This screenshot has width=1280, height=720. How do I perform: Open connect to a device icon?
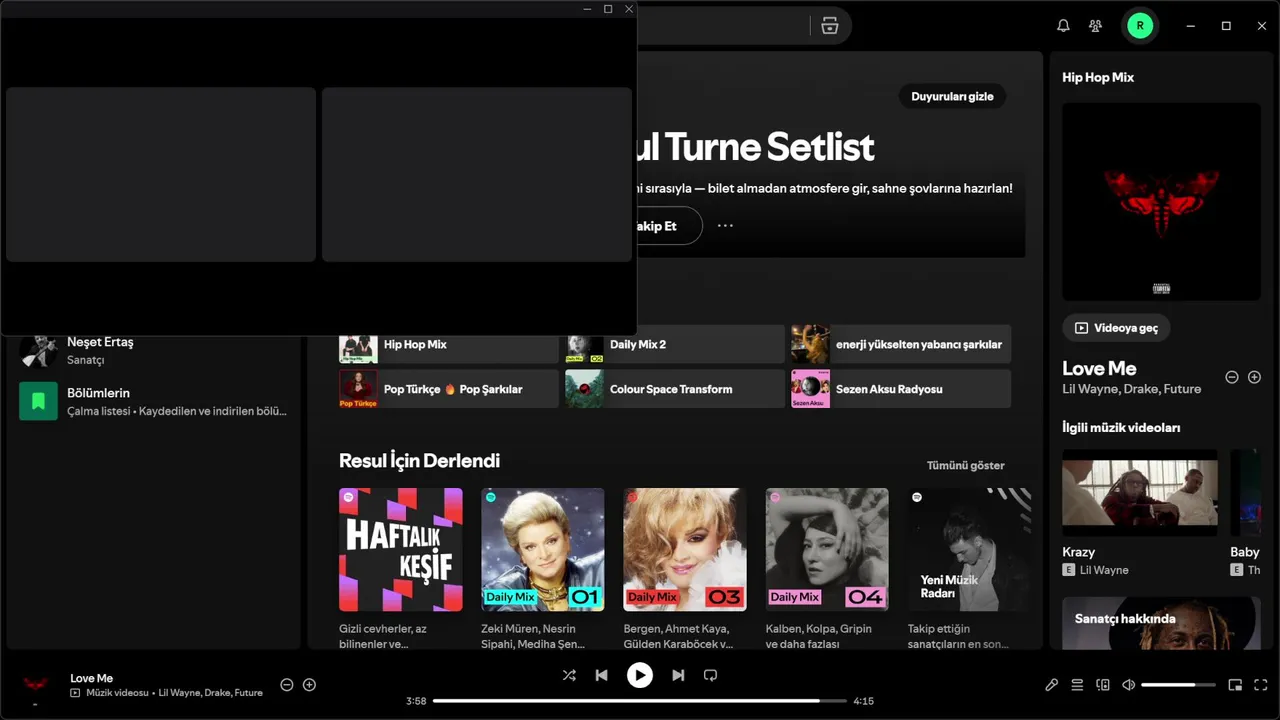[1103, 685]
